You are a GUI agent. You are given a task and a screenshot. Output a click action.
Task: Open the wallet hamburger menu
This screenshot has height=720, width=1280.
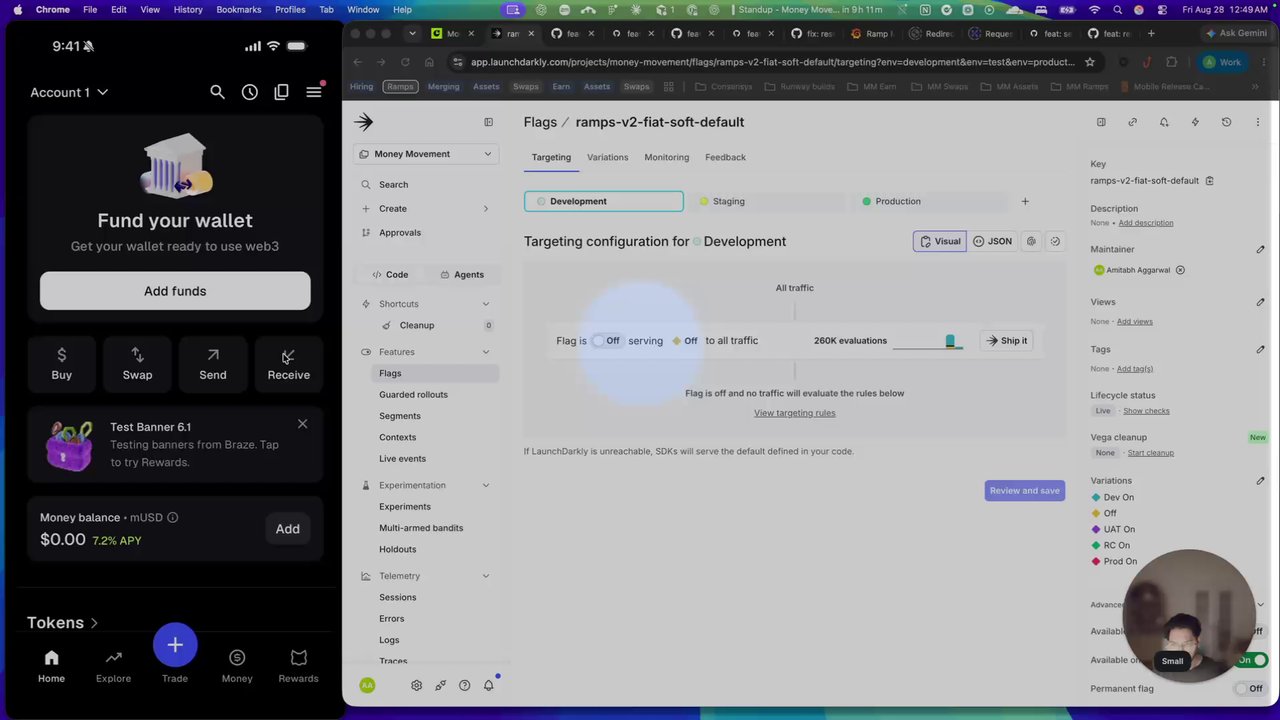(x=314, y=92)
